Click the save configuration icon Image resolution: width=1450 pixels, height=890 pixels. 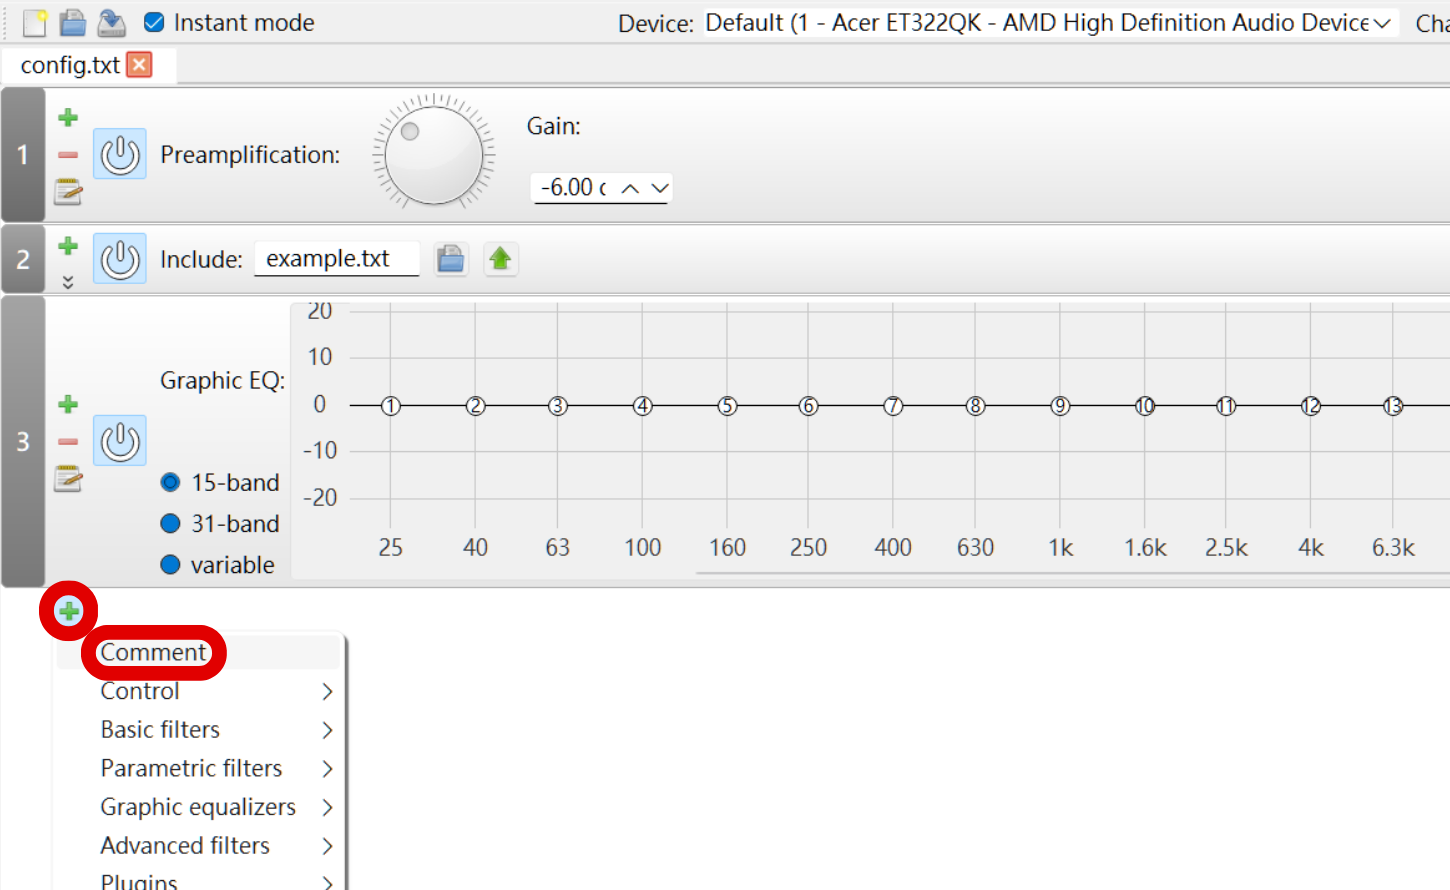tap(111, 22)
